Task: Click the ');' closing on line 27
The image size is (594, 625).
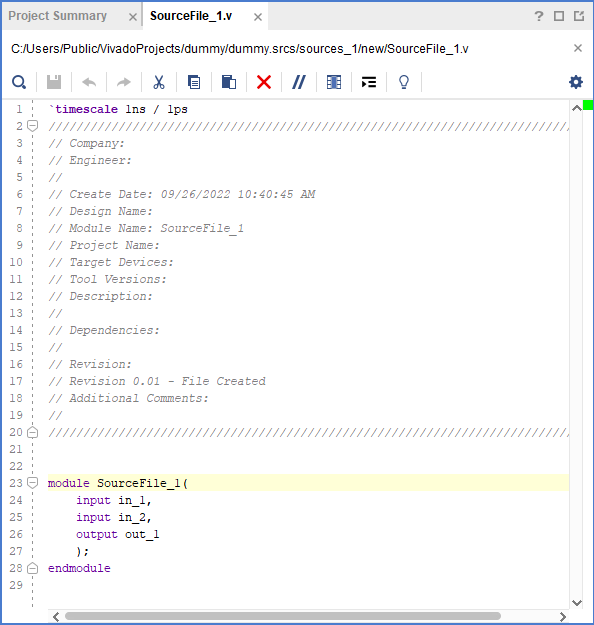Action: pyautogui.click(x=83, y=552)
